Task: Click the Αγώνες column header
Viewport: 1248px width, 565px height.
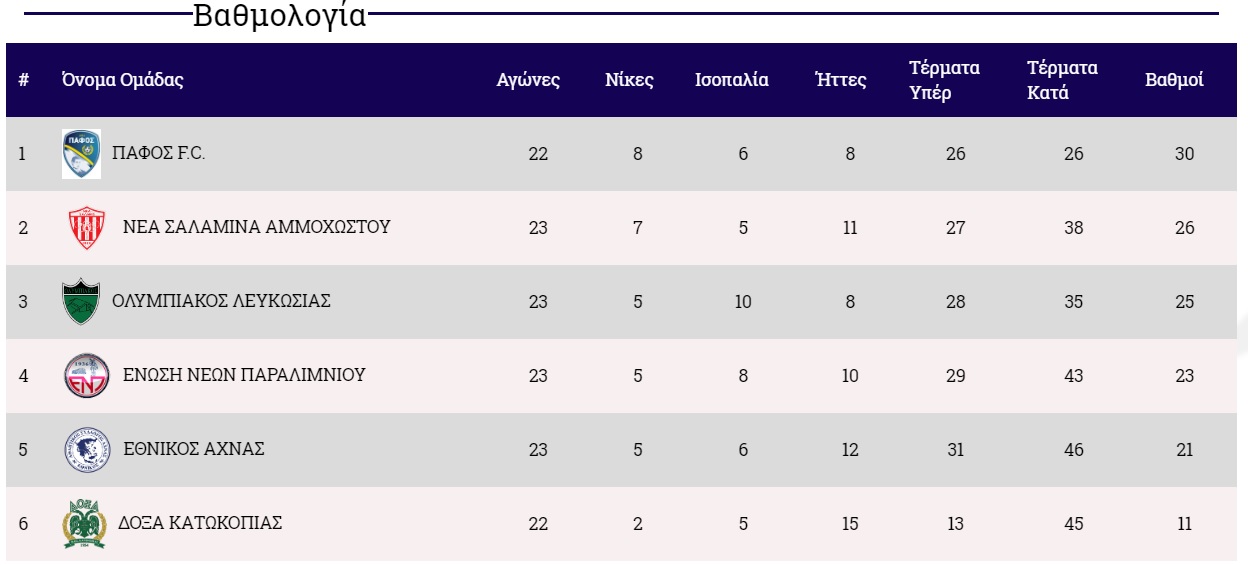Action: [528, 81]
